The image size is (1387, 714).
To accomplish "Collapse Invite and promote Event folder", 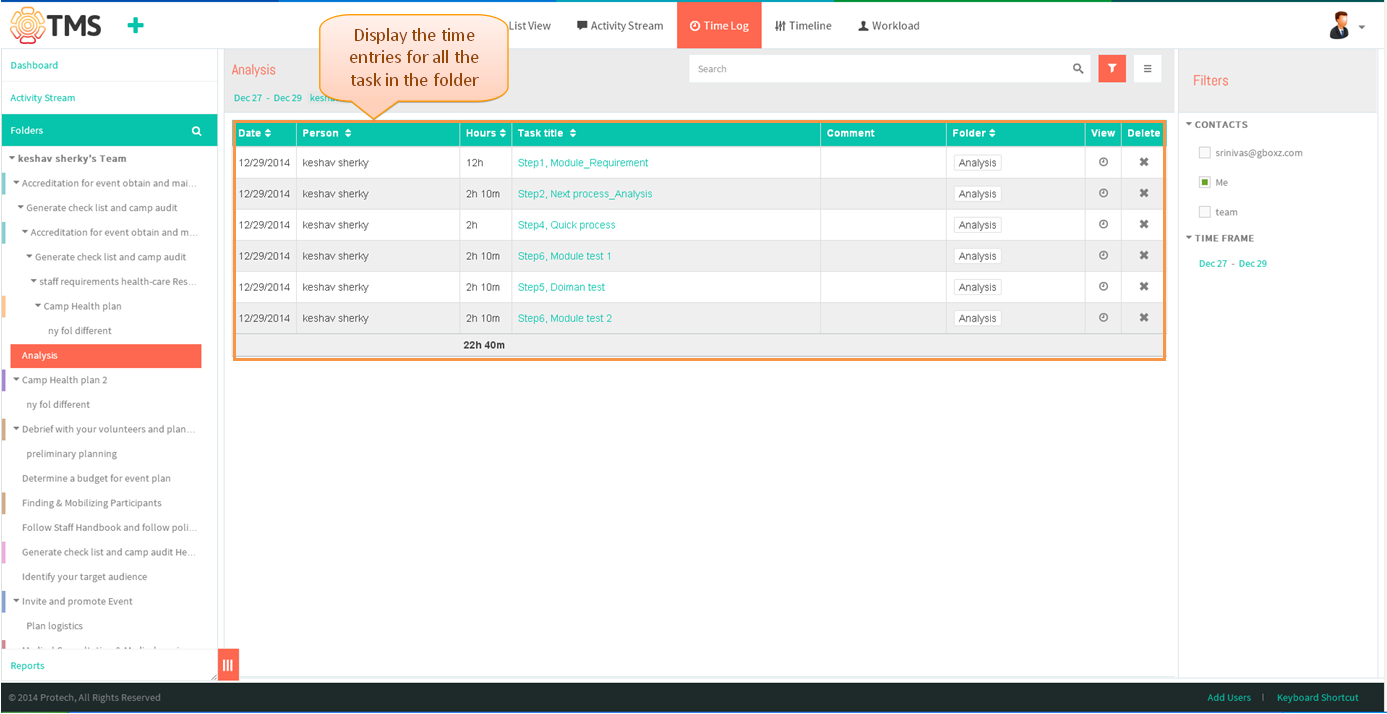I will pos(16,601).
